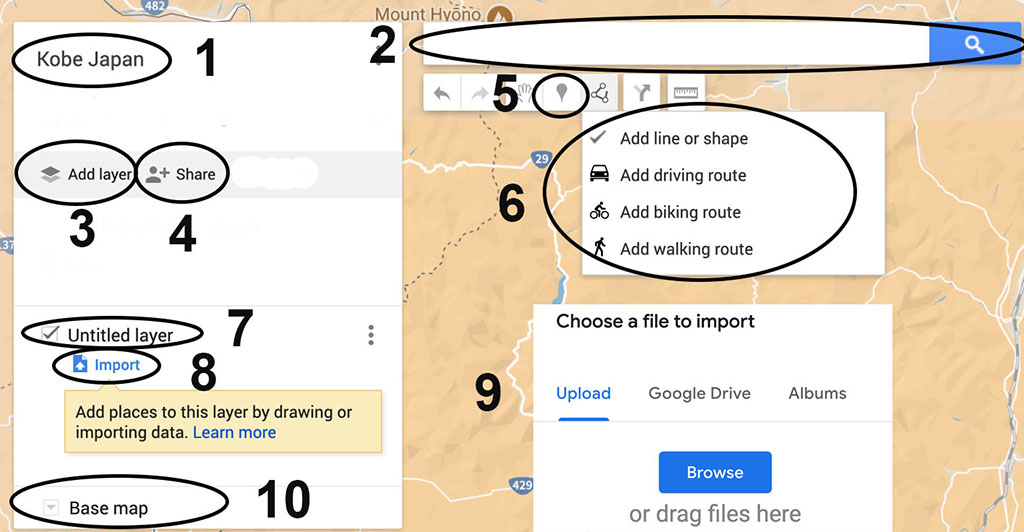Click the redo arrow icon

[x=480, y=93]
